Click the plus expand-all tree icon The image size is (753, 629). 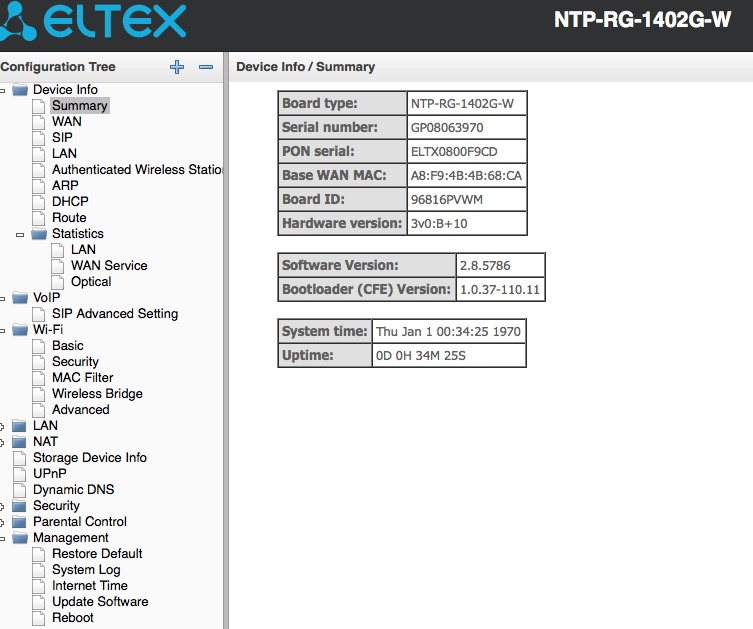click(177, 67)
